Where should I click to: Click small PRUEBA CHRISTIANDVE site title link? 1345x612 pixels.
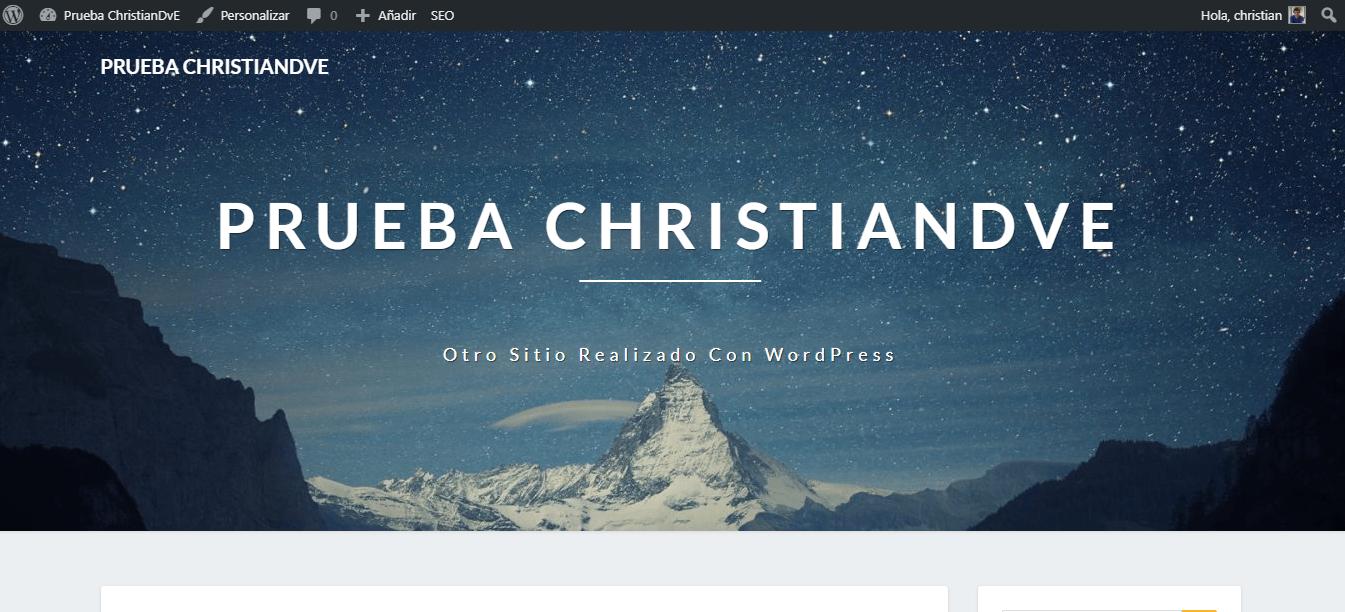[x=214, y=66]
